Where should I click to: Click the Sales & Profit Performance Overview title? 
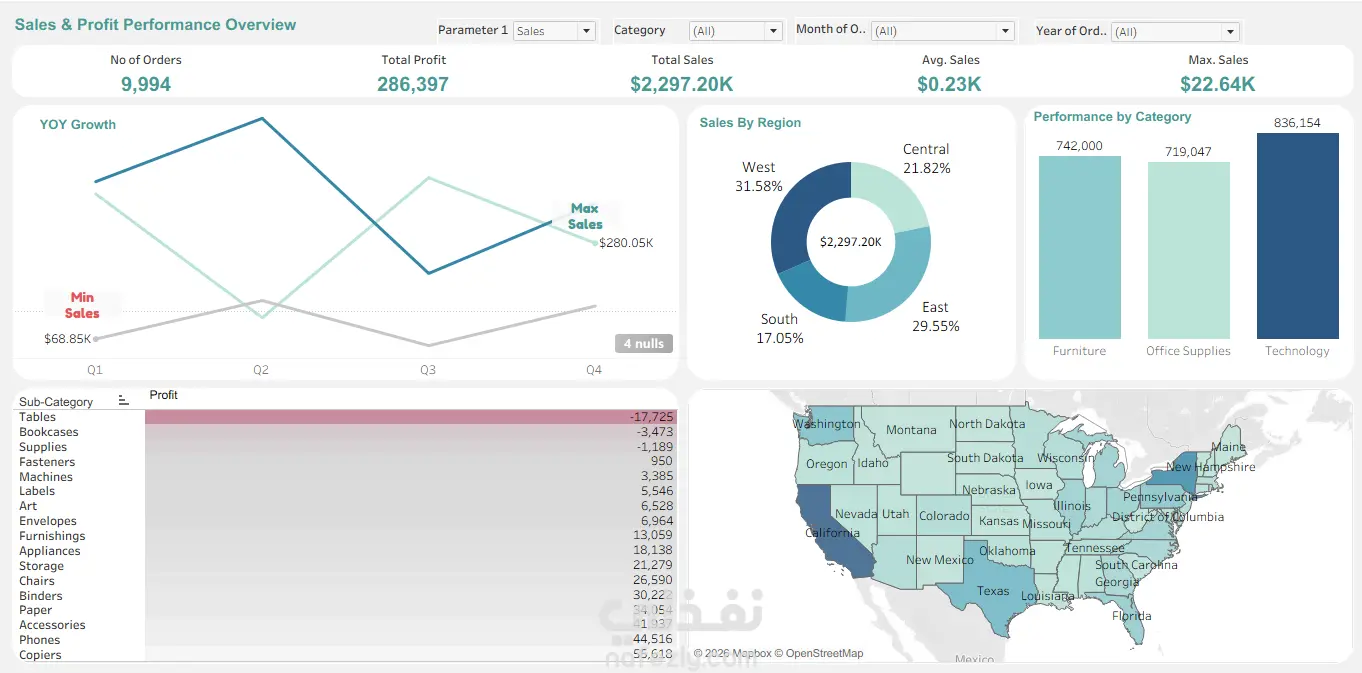155,25
